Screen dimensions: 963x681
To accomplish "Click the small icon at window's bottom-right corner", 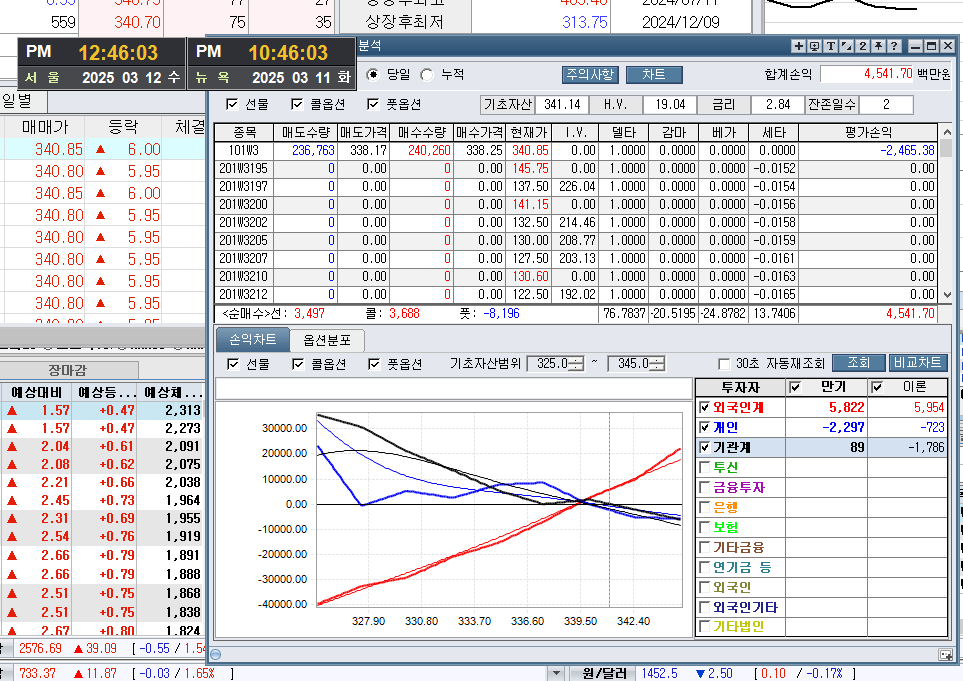I will point(945,655).
